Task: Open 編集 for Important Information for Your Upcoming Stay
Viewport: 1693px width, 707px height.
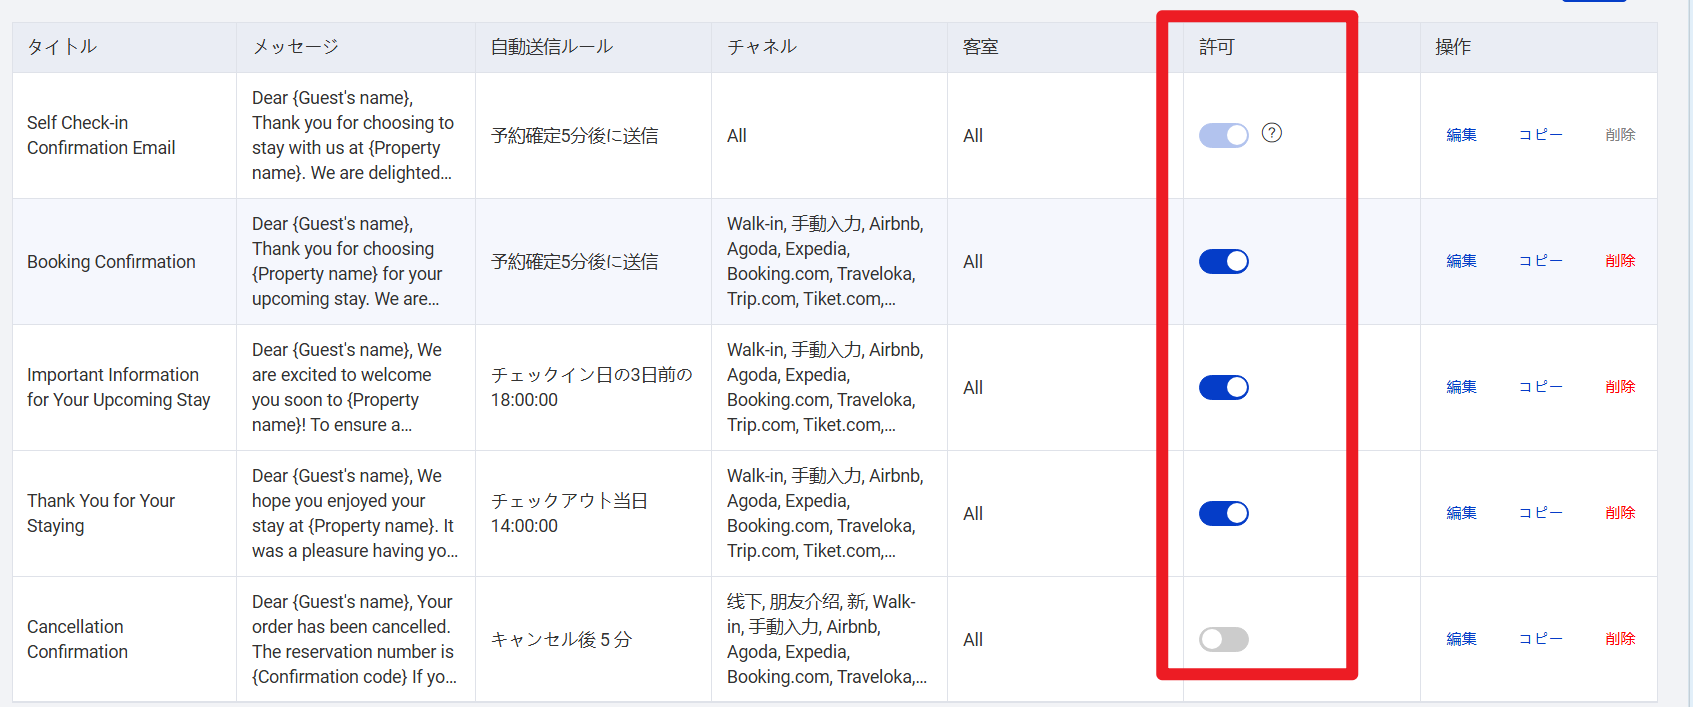Action: pos(1461,387)
